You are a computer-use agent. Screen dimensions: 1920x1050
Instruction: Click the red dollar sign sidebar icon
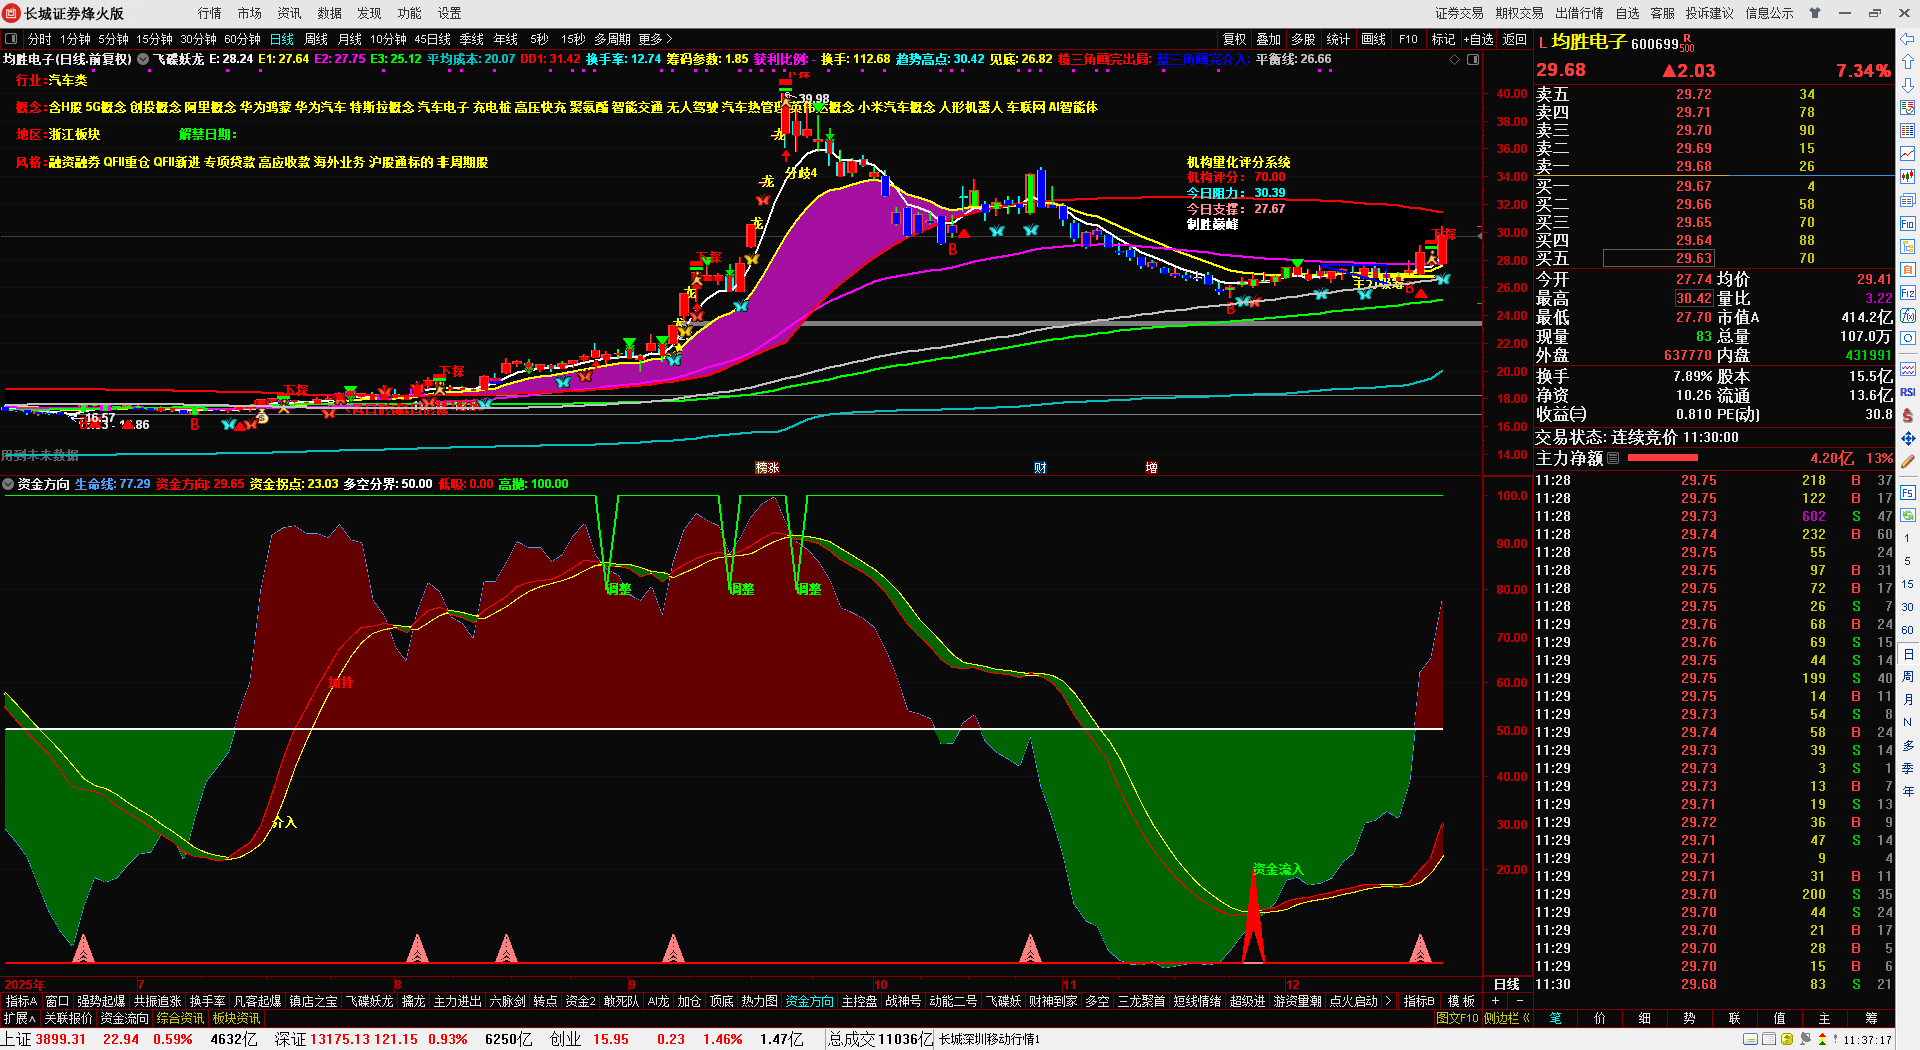pyautogui.click(x=1907, y=415)
